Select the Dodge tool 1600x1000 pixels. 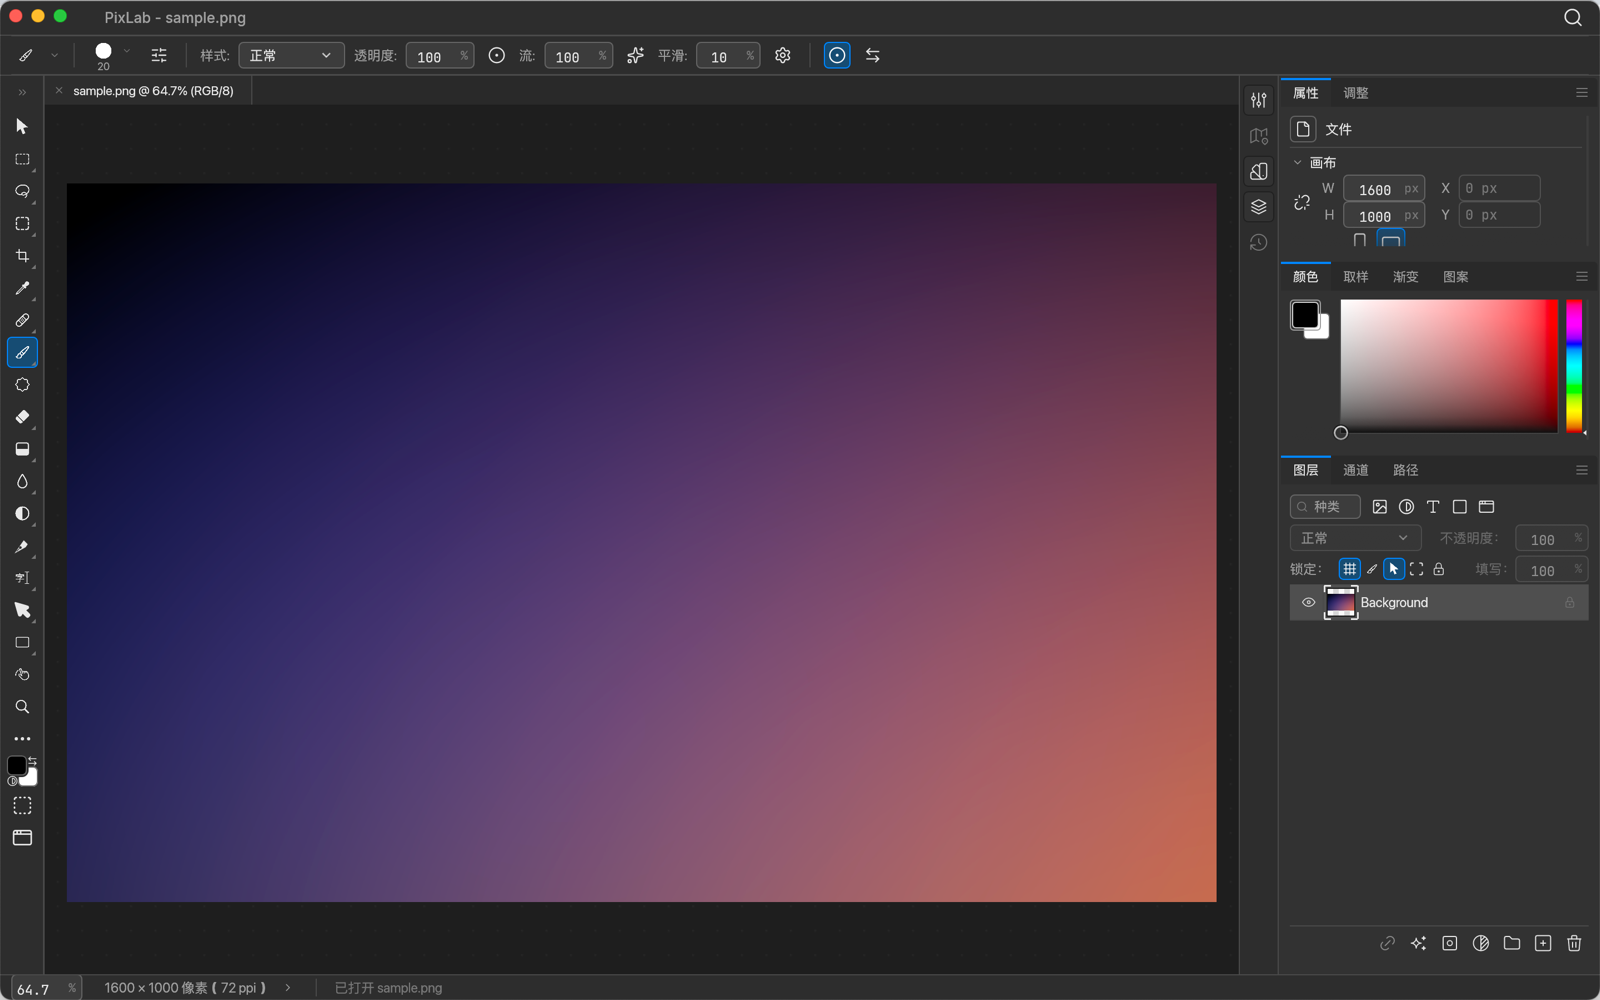[x=22, y=514]
